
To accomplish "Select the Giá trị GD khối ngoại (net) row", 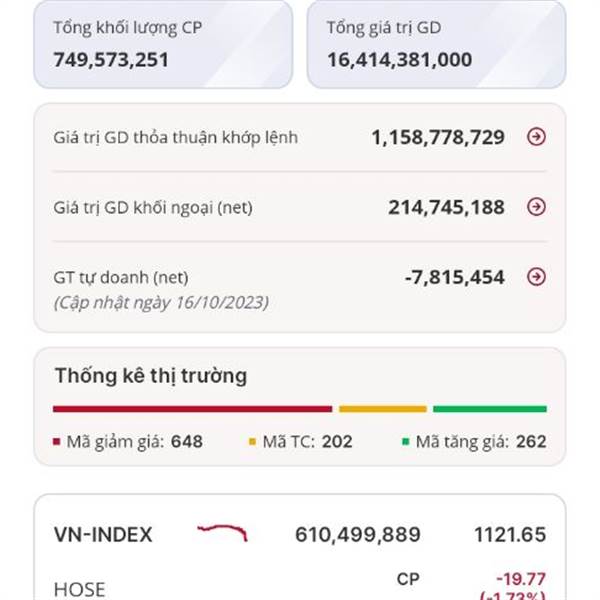I will pos(300,207).
